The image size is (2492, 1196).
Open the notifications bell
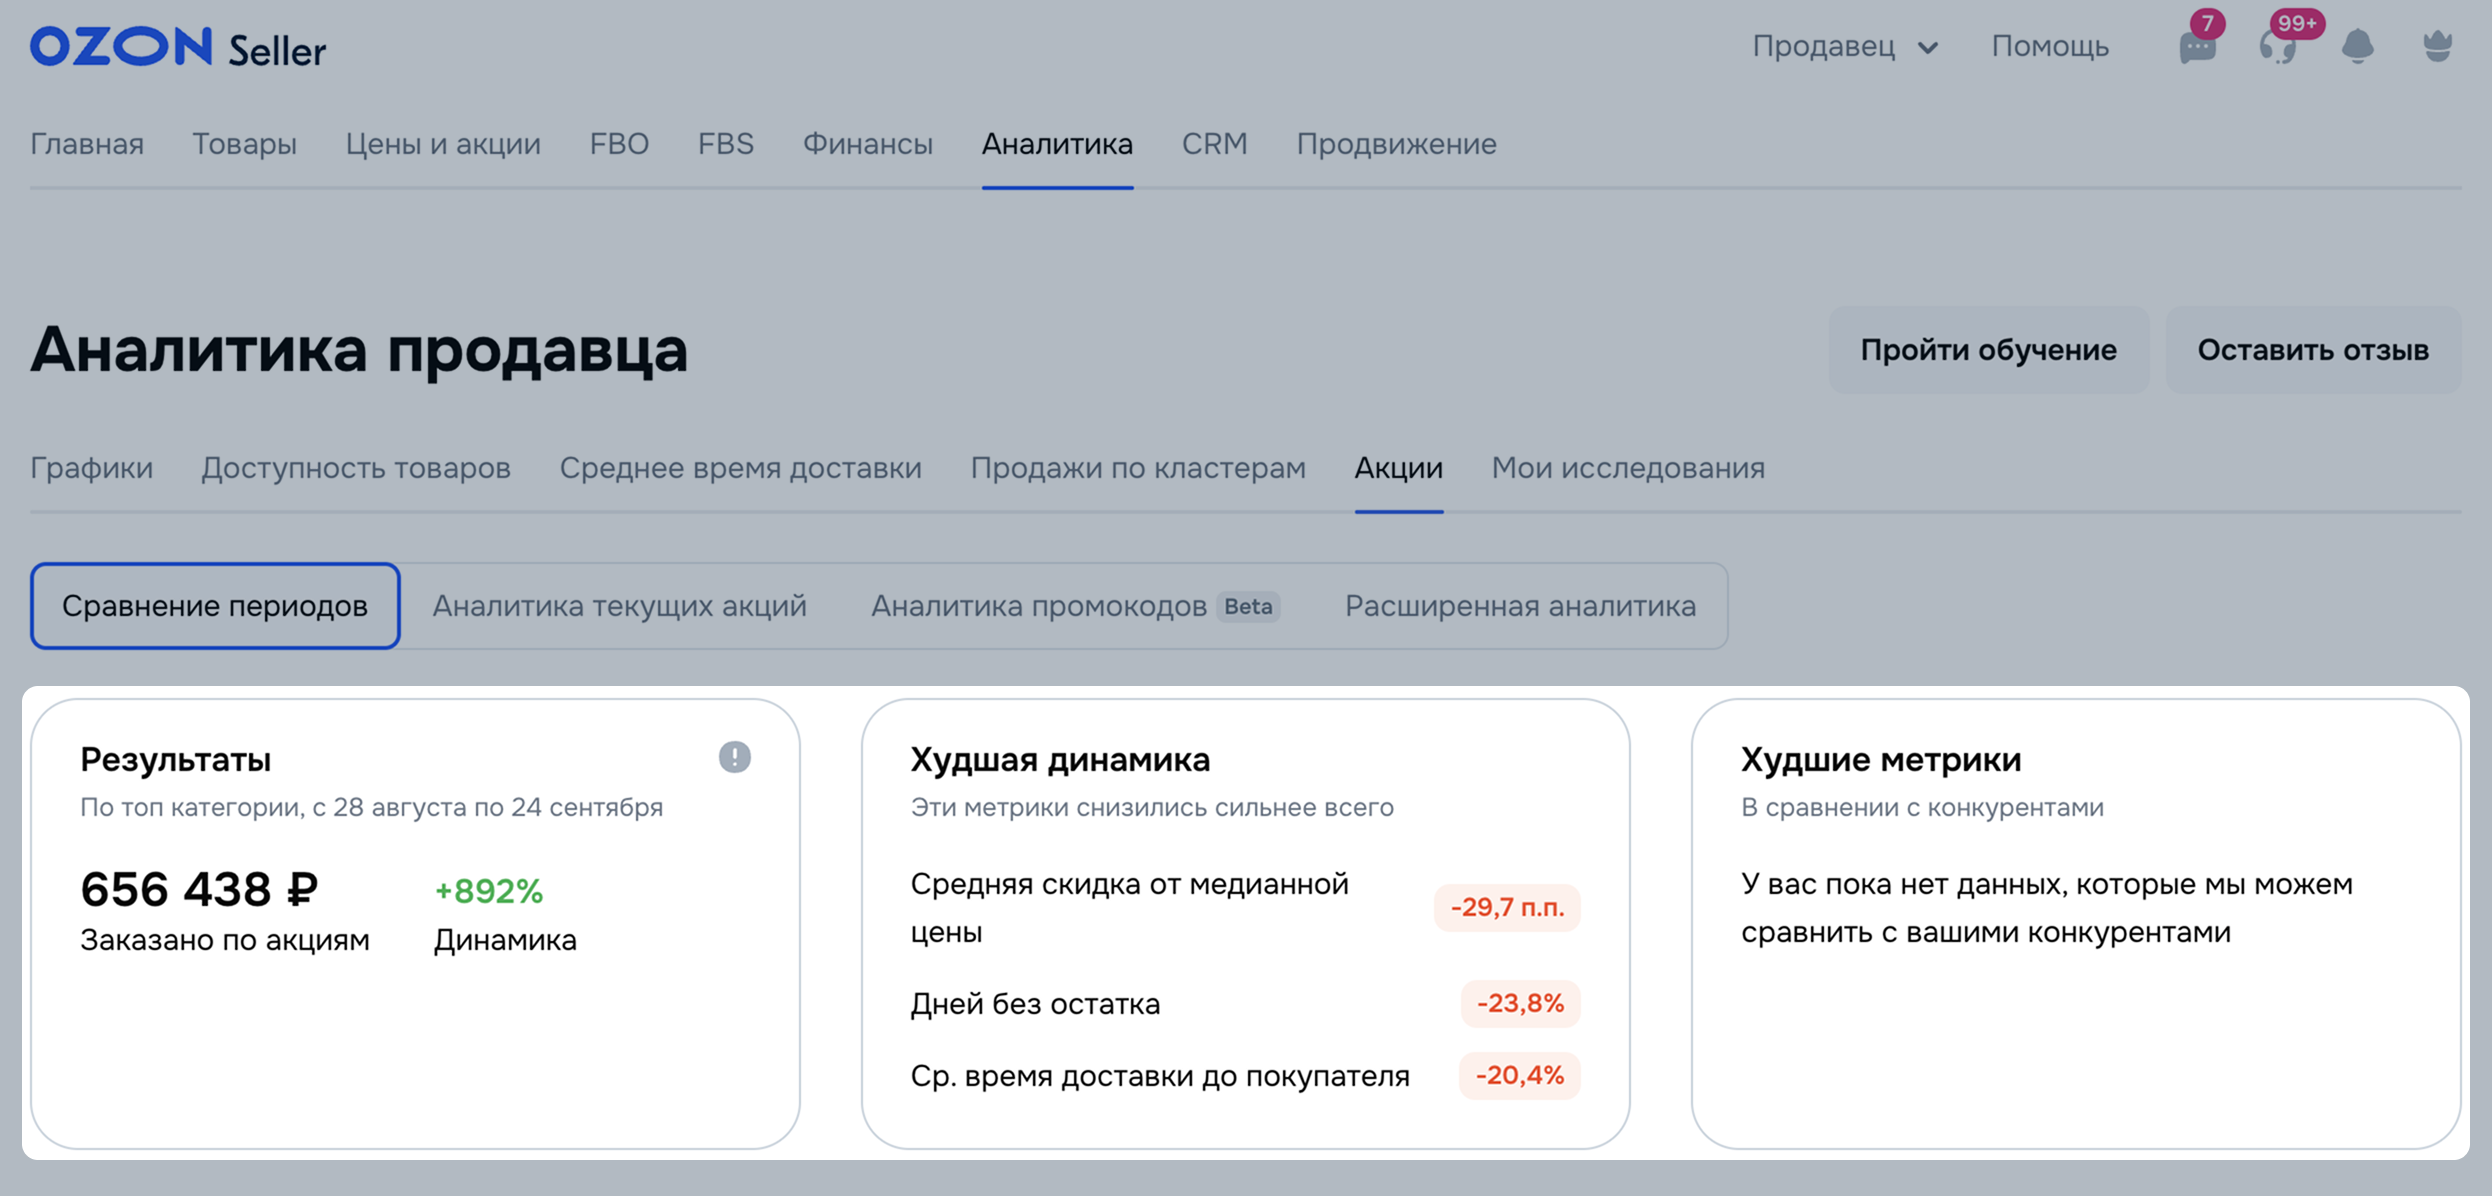pyautogui.click(x=2358, y=46)
